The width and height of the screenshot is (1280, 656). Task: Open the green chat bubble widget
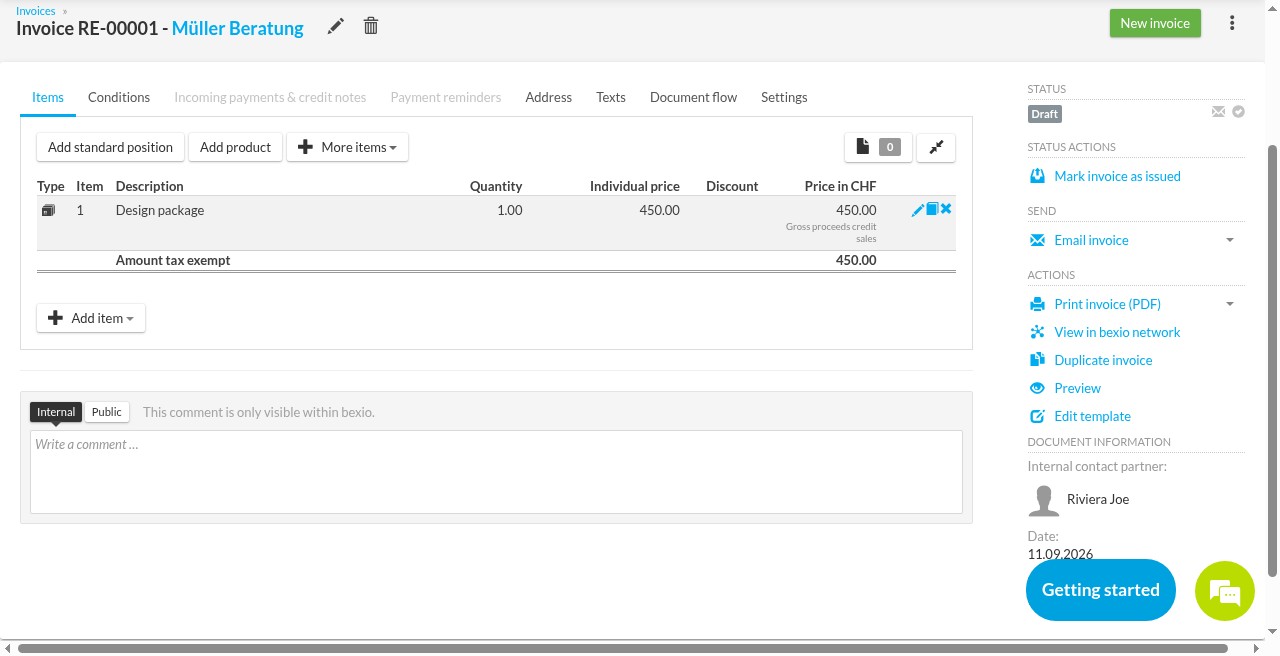(1225, 591)
